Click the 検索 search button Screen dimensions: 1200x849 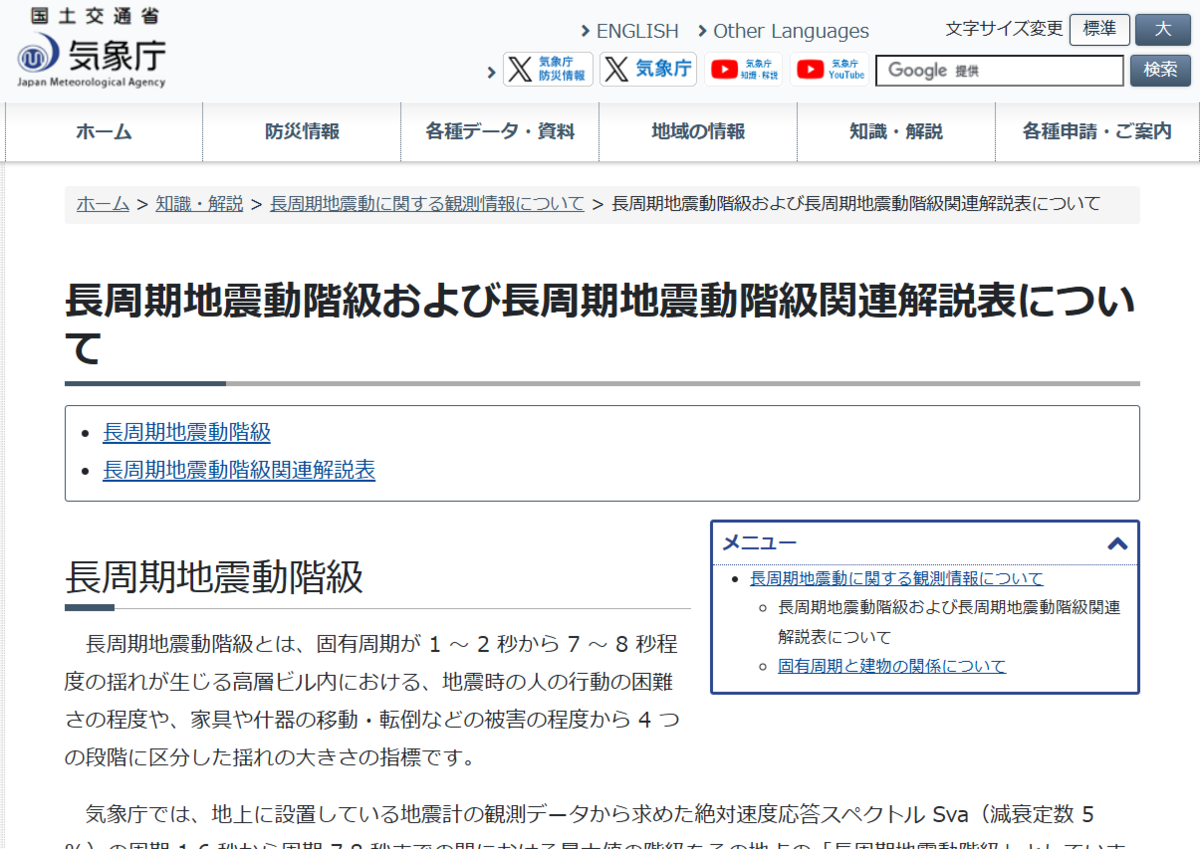click(1161, 70)
